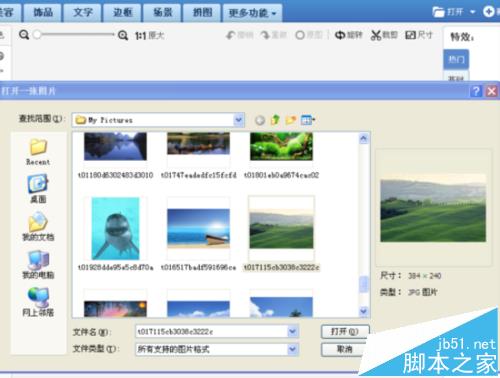The image size is (500, 378).
Task: Open the 边框 tab
Action: click(x=123, y=13)
